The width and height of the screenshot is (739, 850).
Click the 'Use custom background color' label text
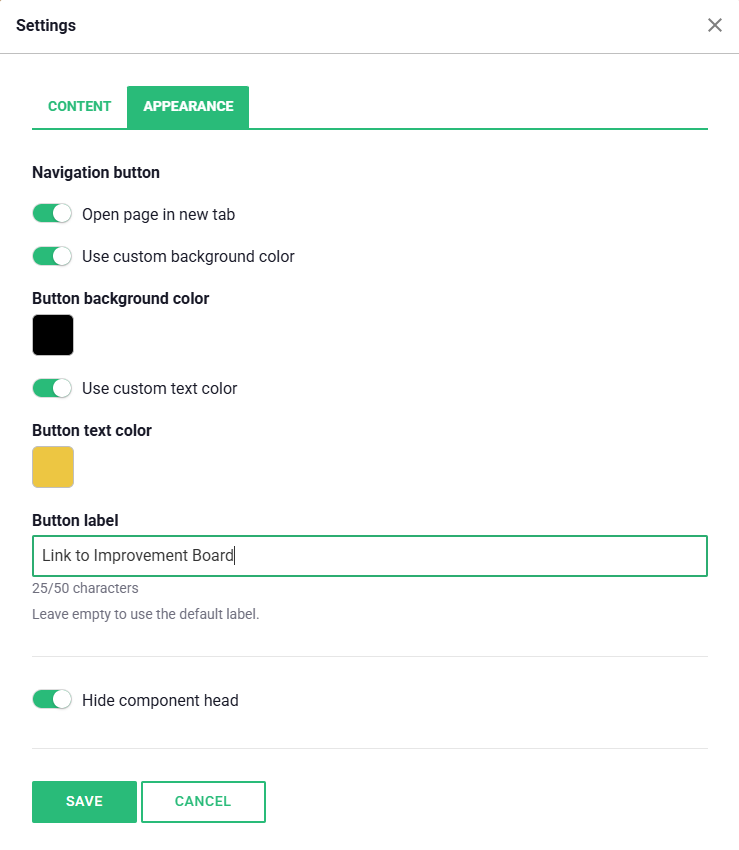pyautogui.click(x=188, y=256)
